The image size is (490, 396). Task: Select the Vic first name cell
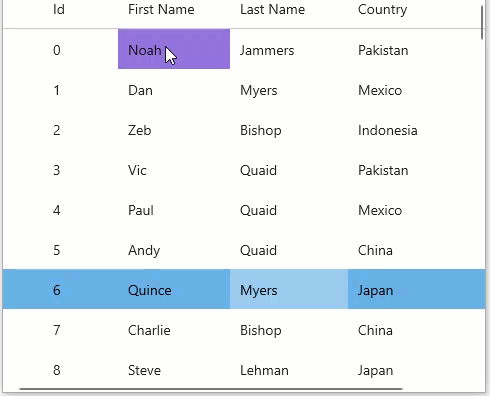click(174, 170)
